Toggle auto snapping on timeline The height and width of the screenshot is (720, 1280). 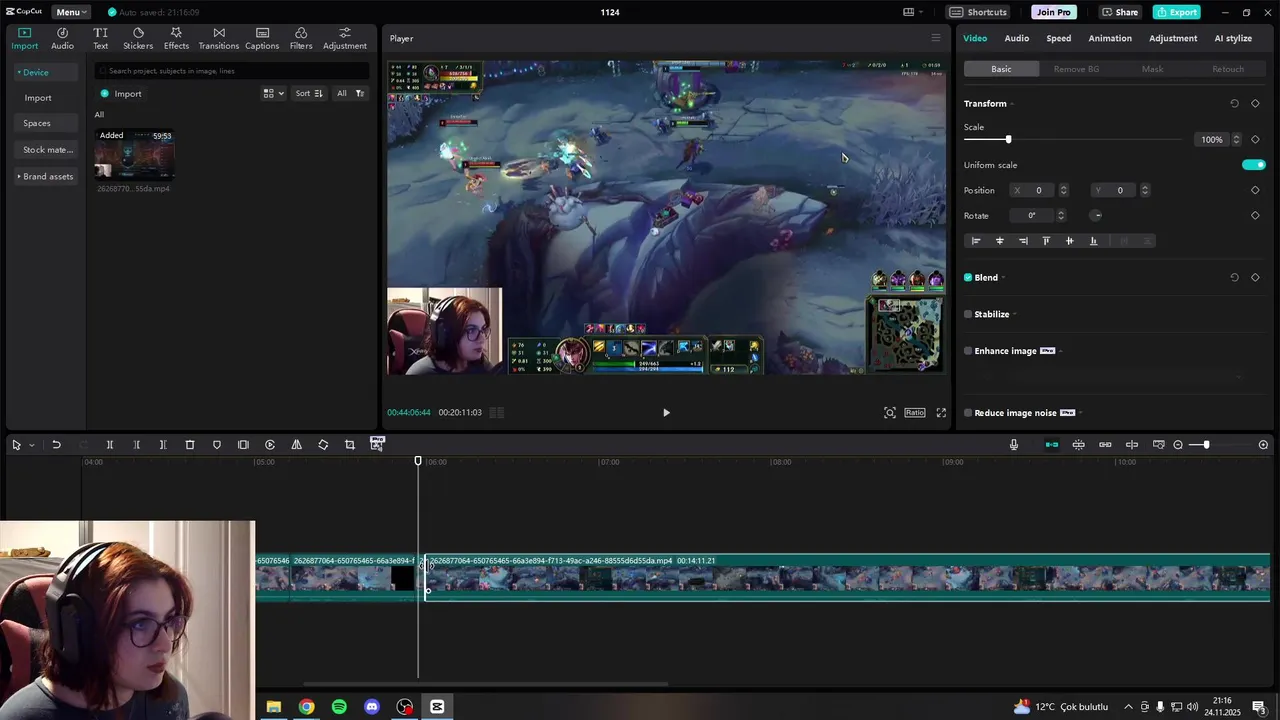(1079, 445)
